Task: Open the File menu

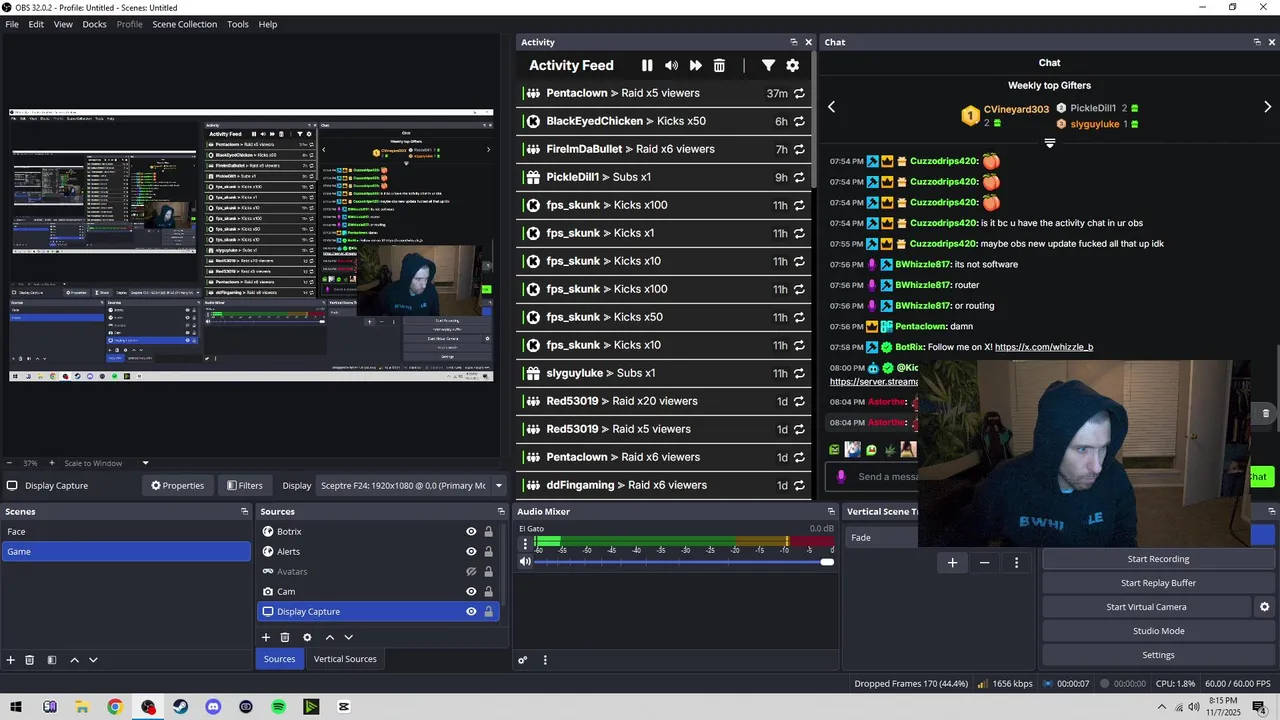Action: point(12,24)
